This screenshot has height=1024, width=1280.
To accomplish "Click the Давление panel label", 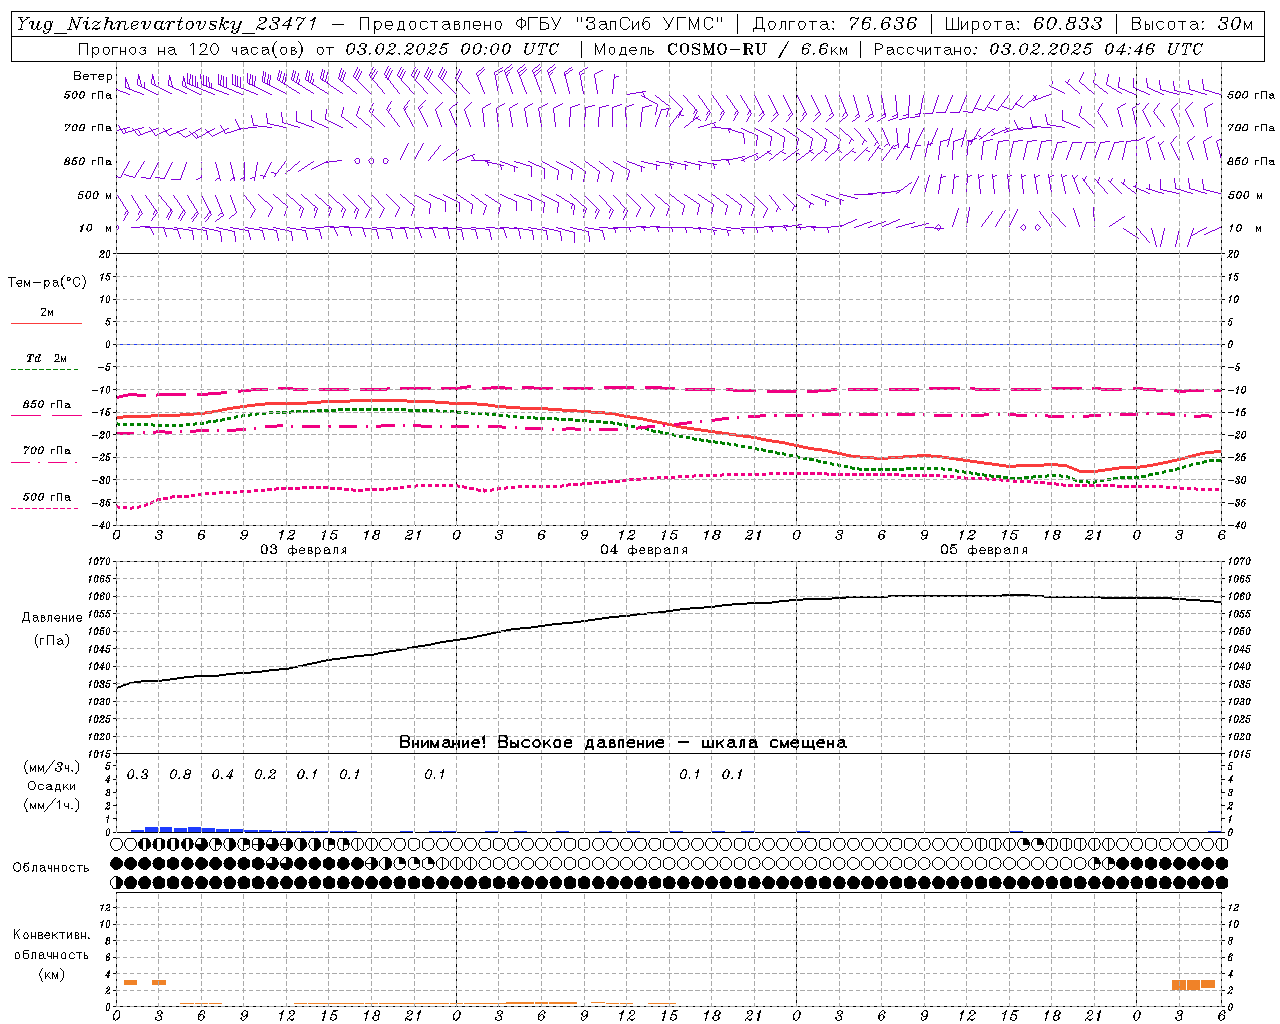I will pos(52,618).
